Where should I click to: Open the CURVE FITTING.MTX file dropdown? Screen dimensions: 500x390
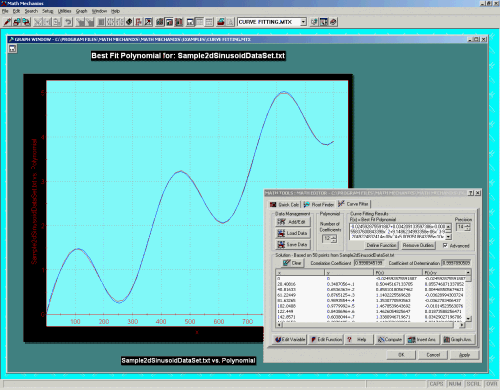point(303,22)
